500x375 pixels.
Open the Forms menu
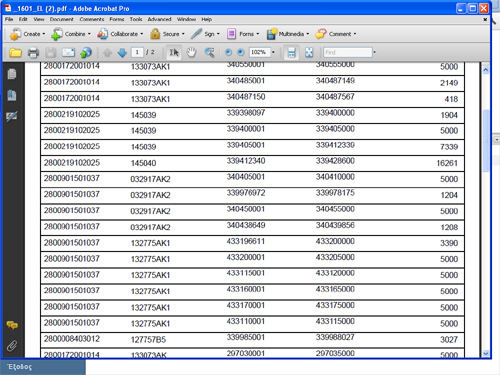[117, 19]
